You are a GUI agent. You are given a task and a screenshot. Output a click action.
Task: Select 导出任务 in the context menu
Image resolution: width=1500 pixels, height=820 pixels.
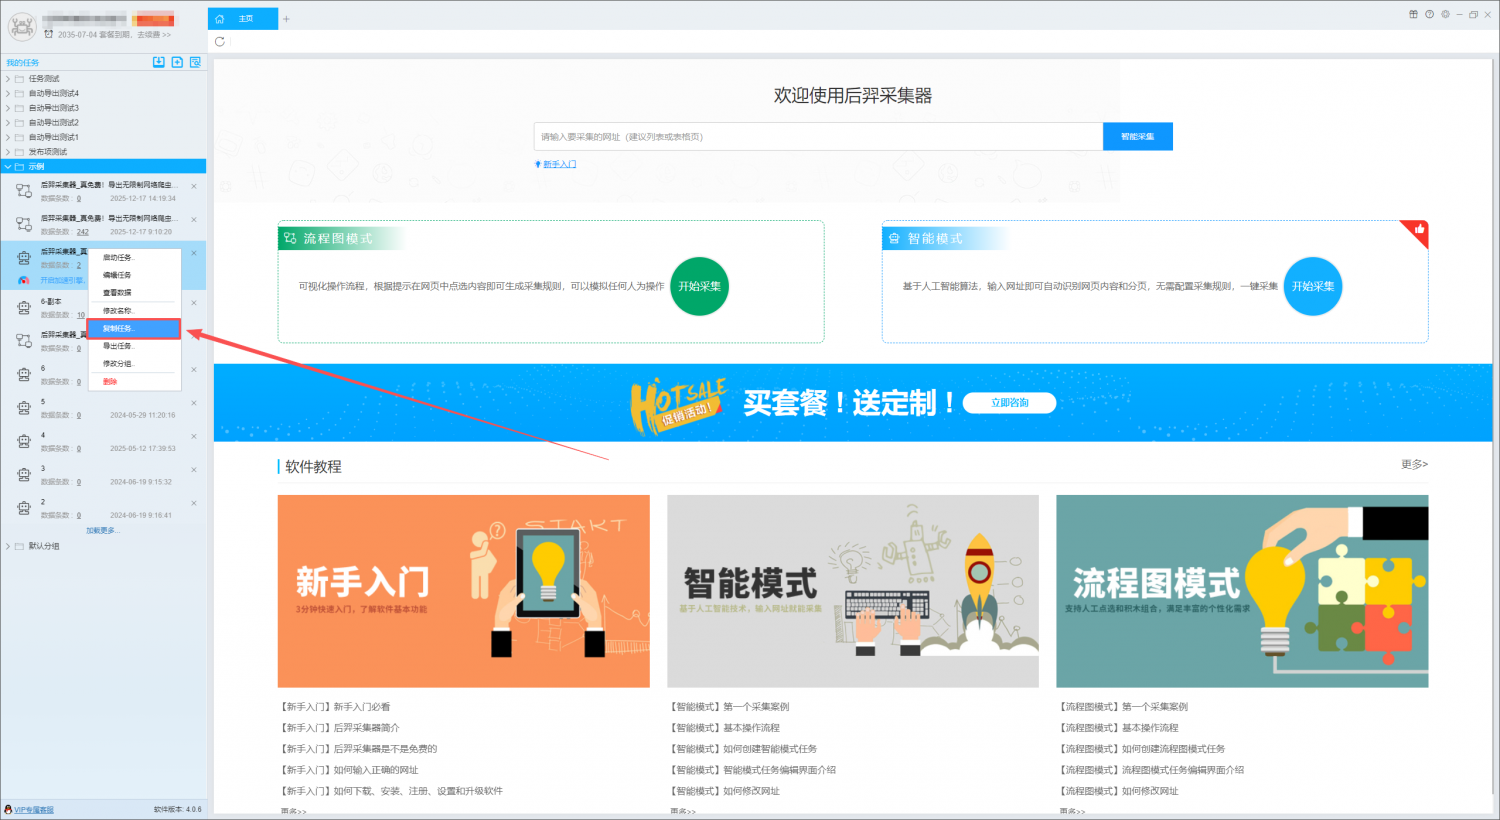(x=117, y=346)
